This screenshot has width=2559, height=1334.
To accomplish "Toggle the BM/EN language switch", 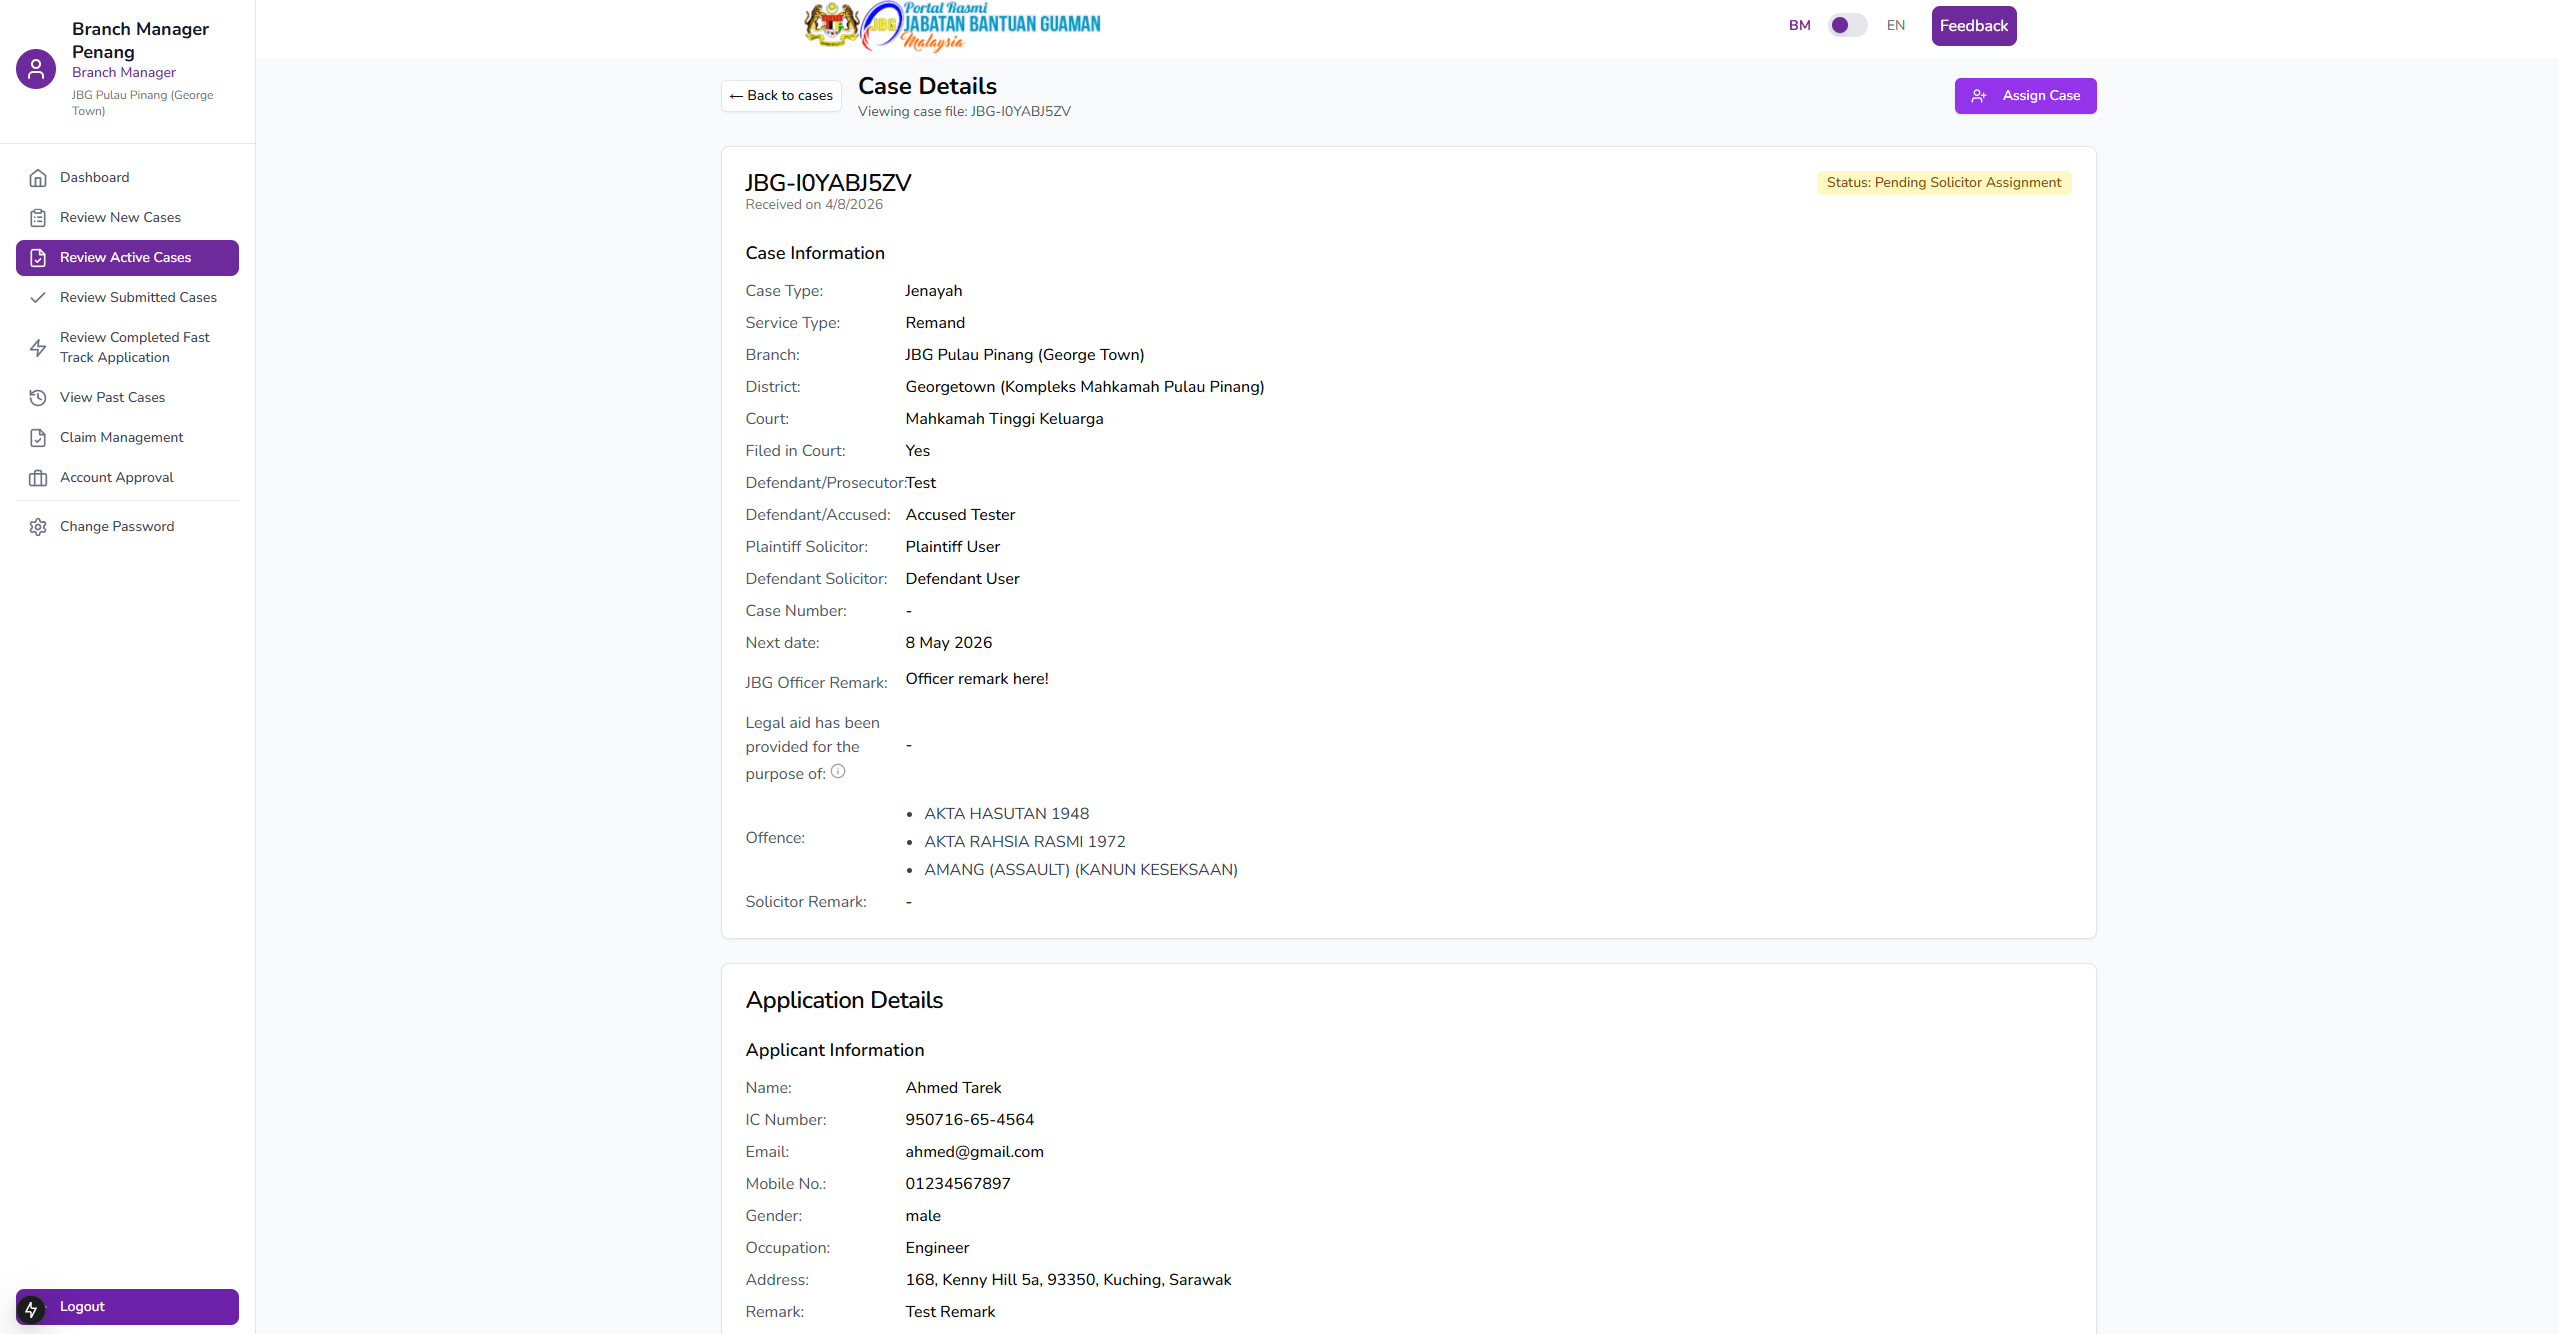I will point(1847,26).
